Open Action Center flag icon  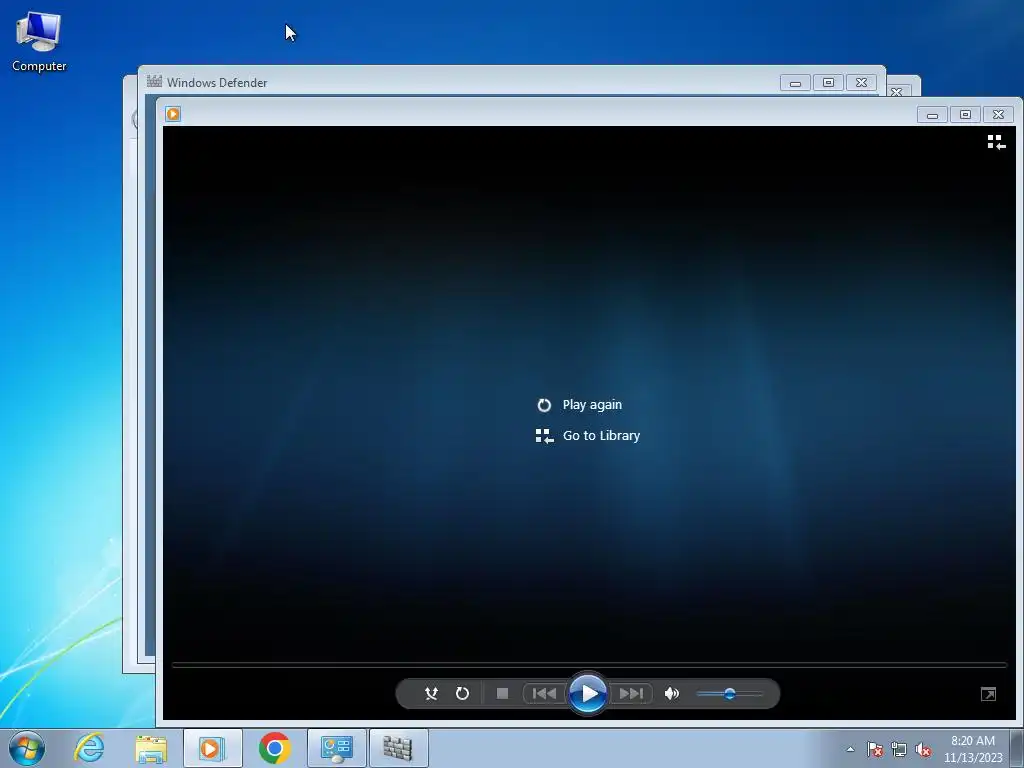875,749
